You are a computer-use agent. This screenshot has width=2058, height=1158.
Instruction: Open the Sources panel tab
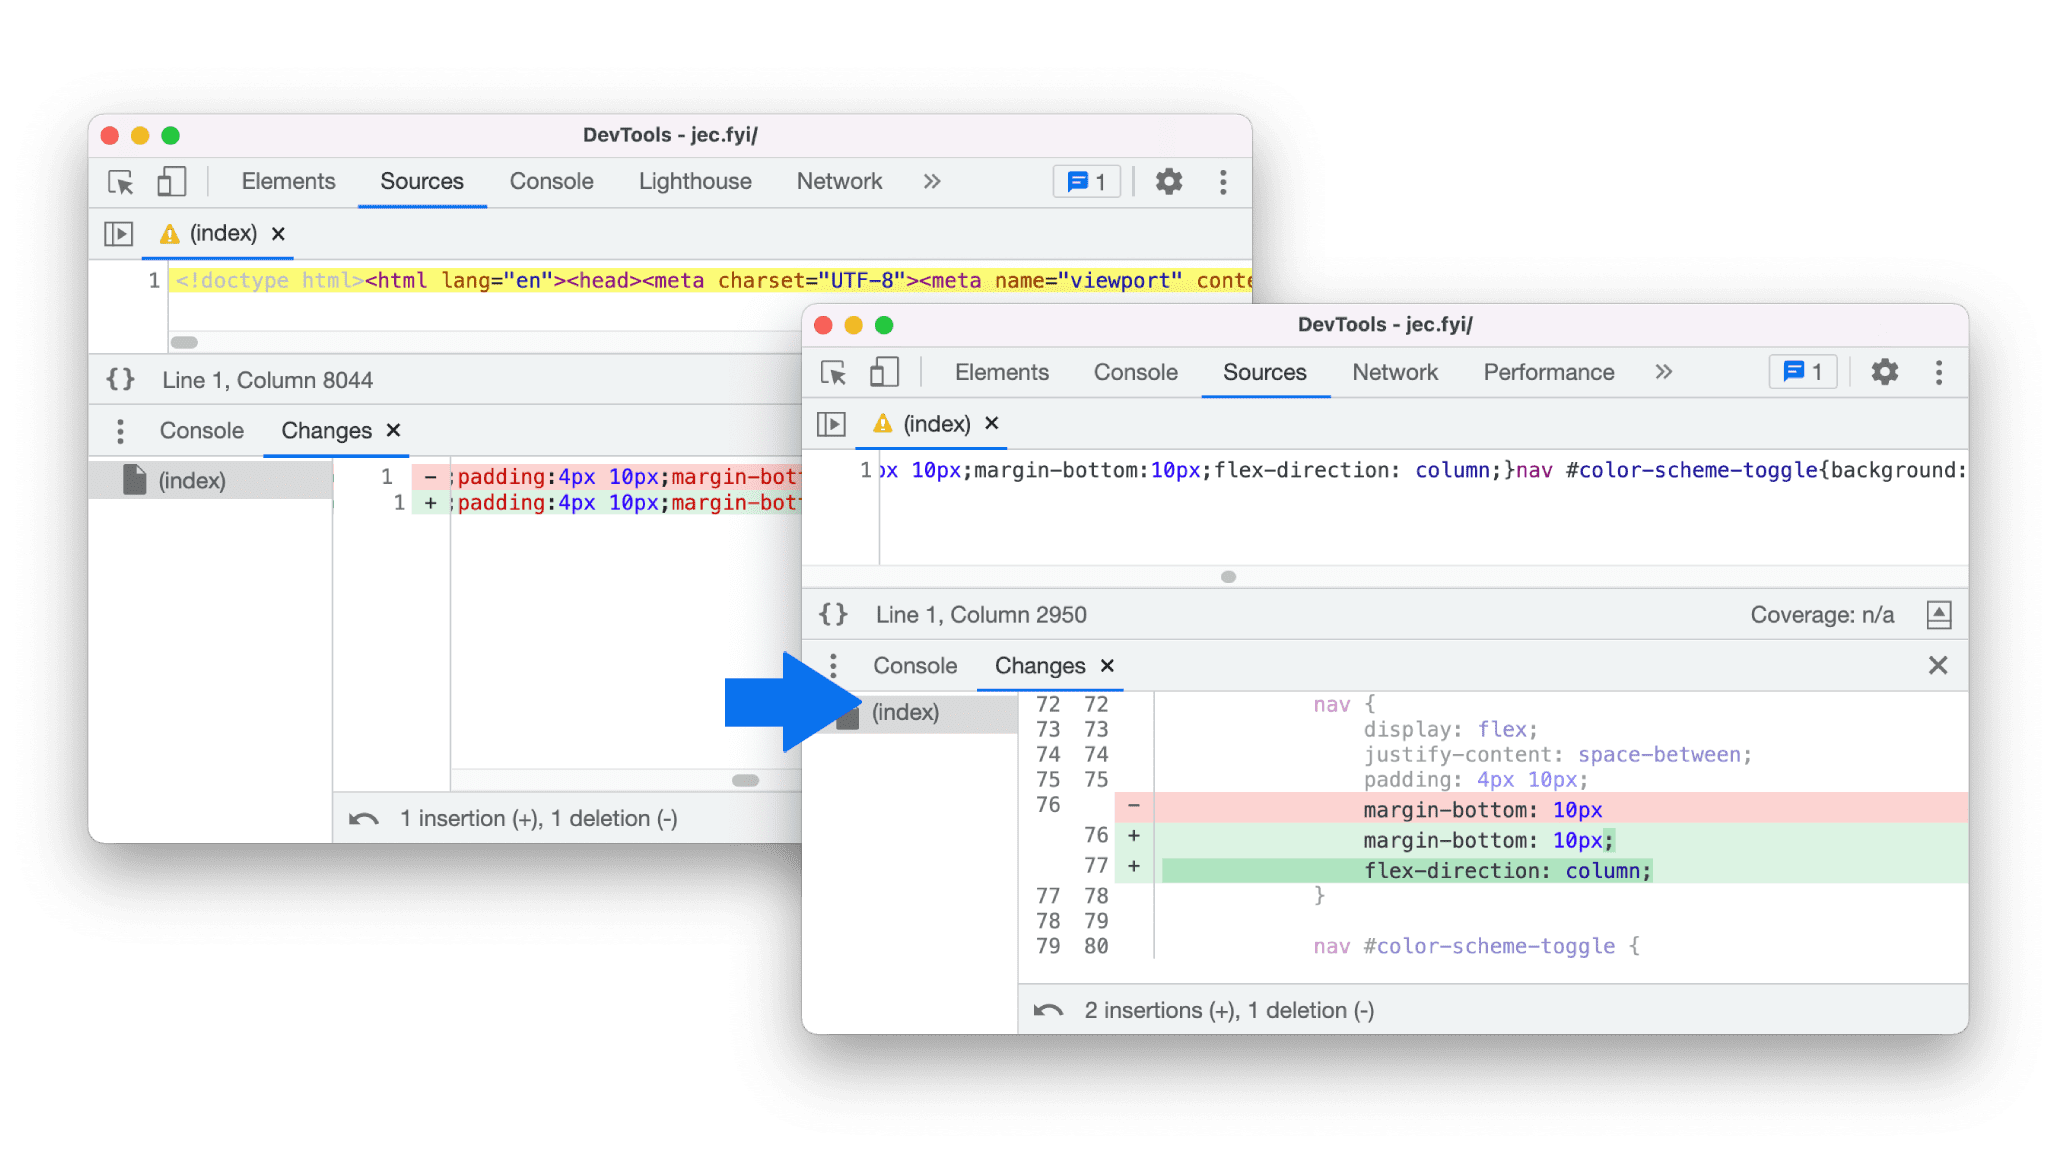1262,370
